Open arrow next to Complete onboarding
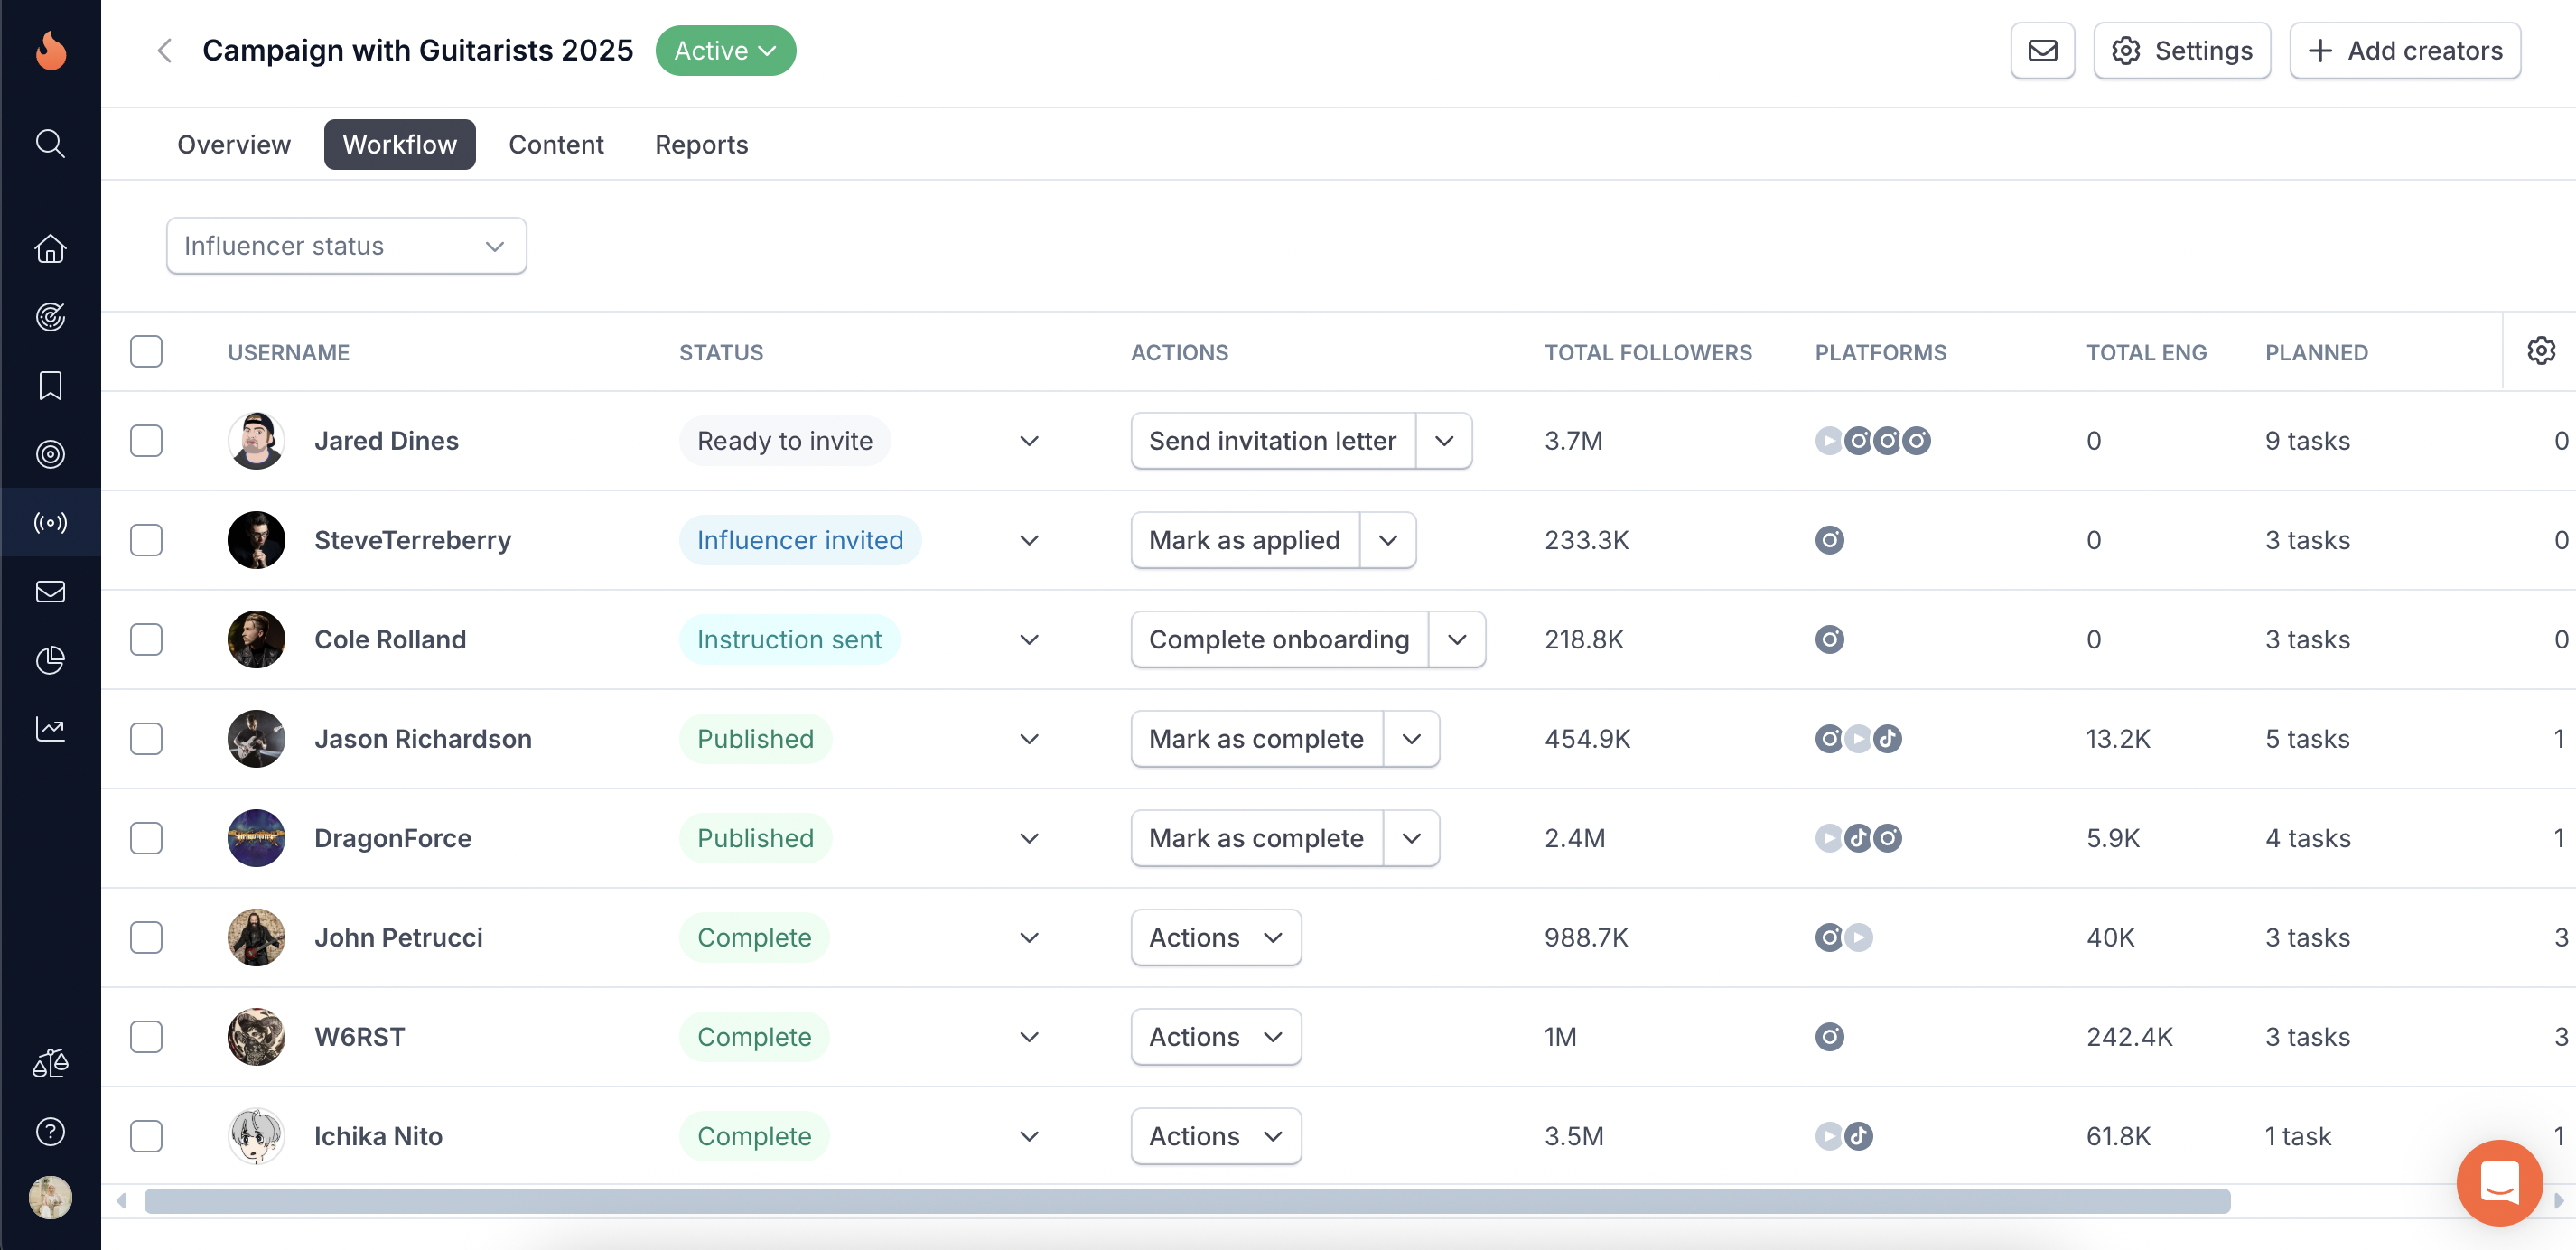The height and width of the screenshot is (1250, 2576). (1456, 639)
